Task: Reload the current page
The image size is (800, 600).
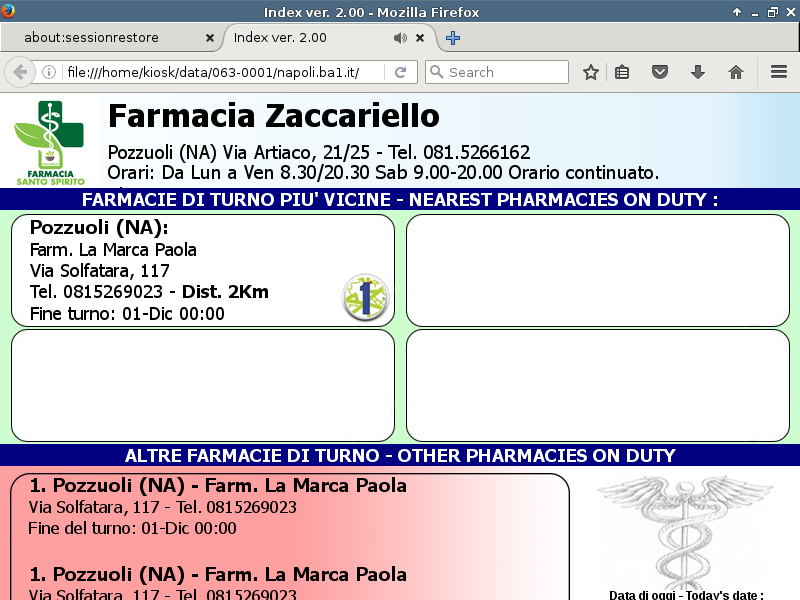Action: (x=400, y=72)
